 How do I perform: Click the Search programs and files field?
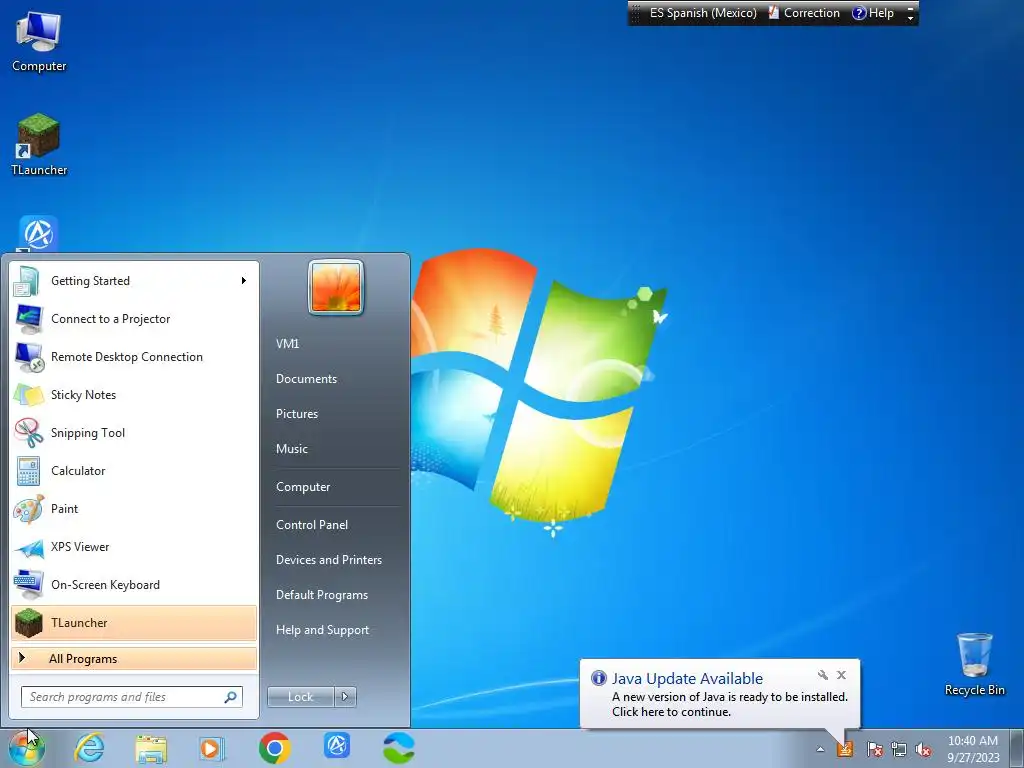(131, 697)
